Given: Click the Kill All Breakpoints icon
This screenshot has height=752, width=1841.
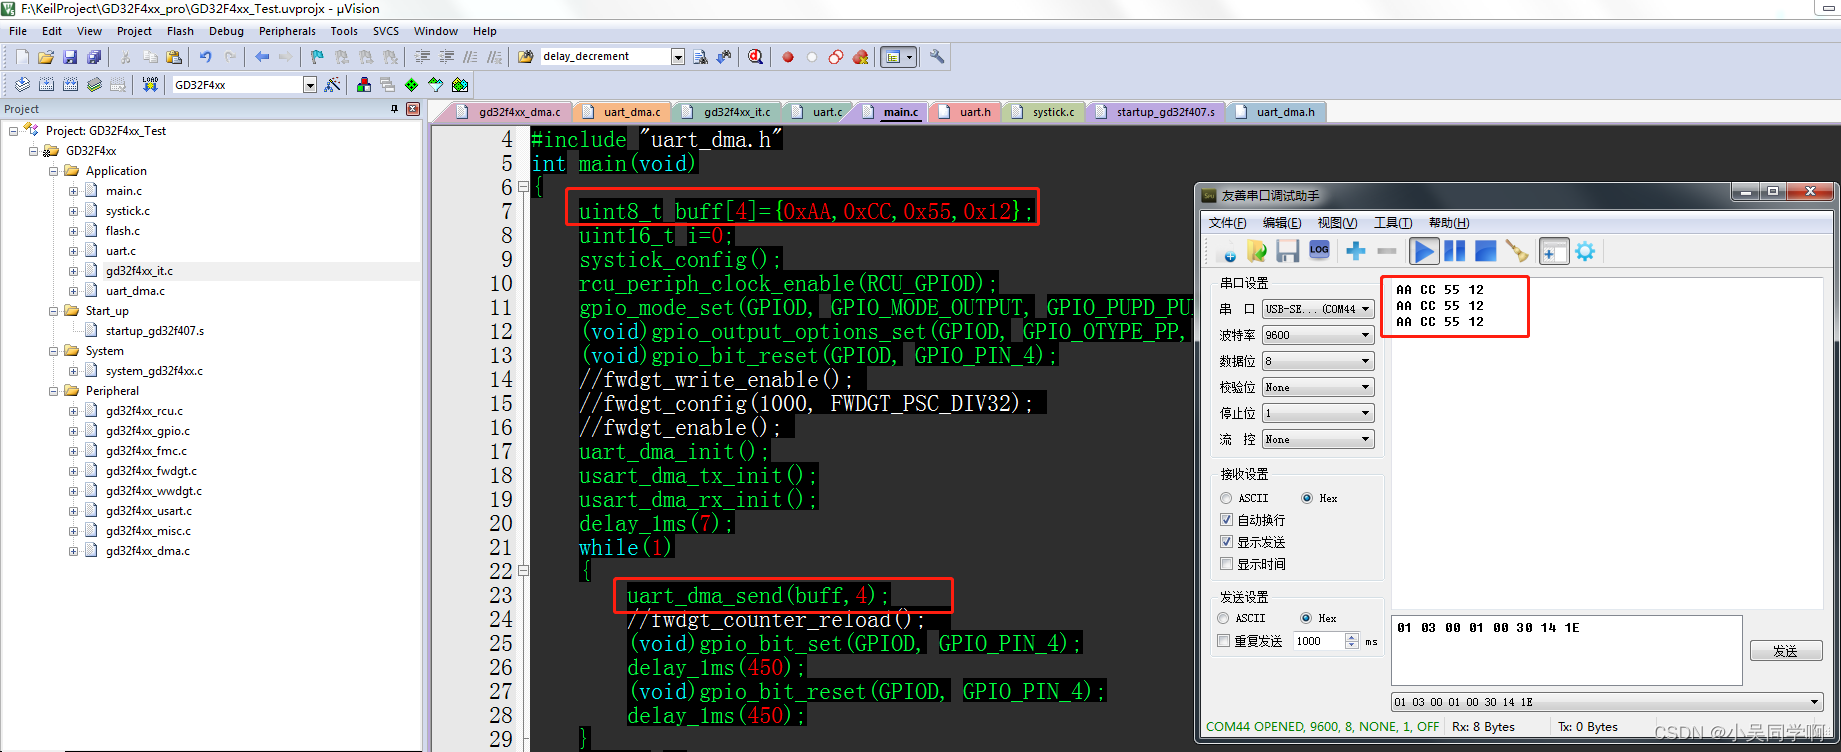Looking at the screenshot, I should [x=860, y=57].
